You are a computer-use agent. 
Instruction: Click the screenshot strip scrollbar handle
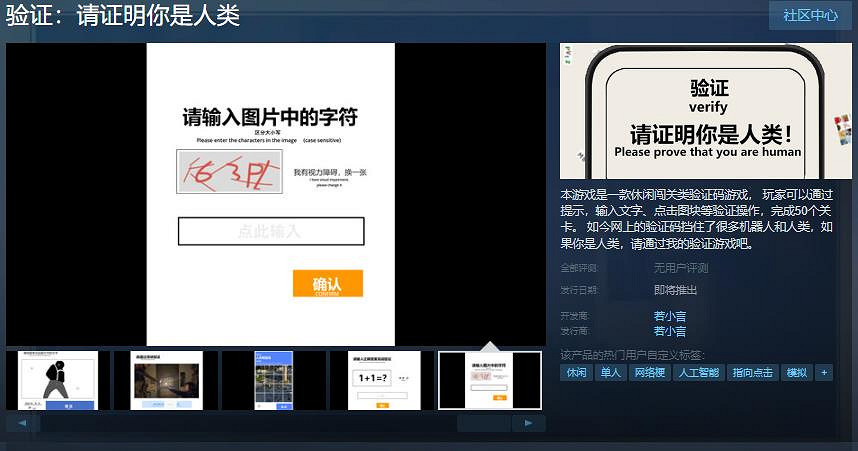(484, 423)
